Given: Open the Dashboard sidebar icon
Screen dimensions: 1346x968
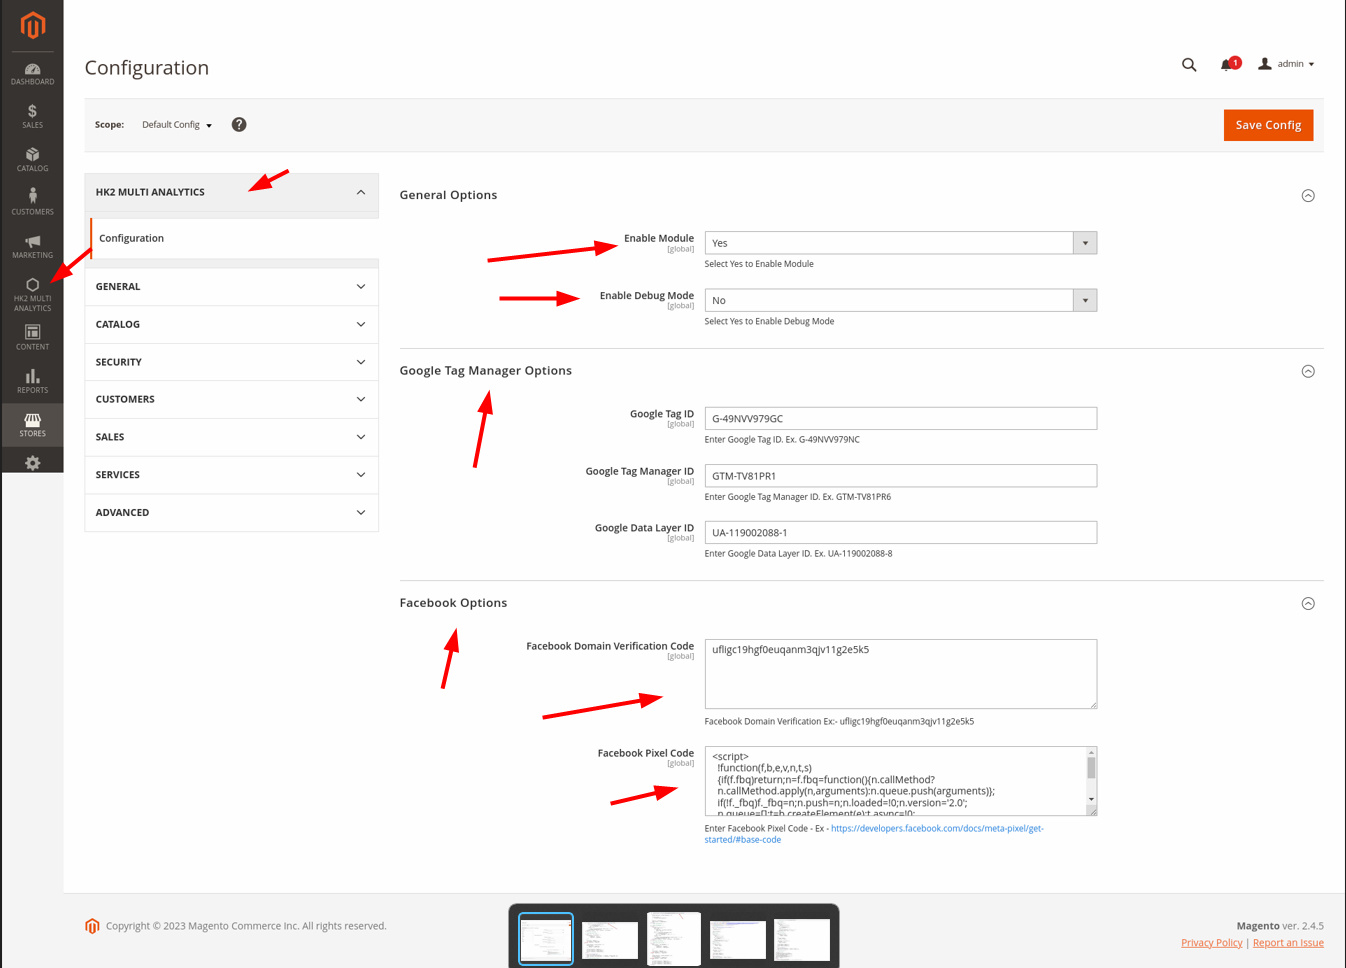Looking at the screenshot, I should click(33, 74).
